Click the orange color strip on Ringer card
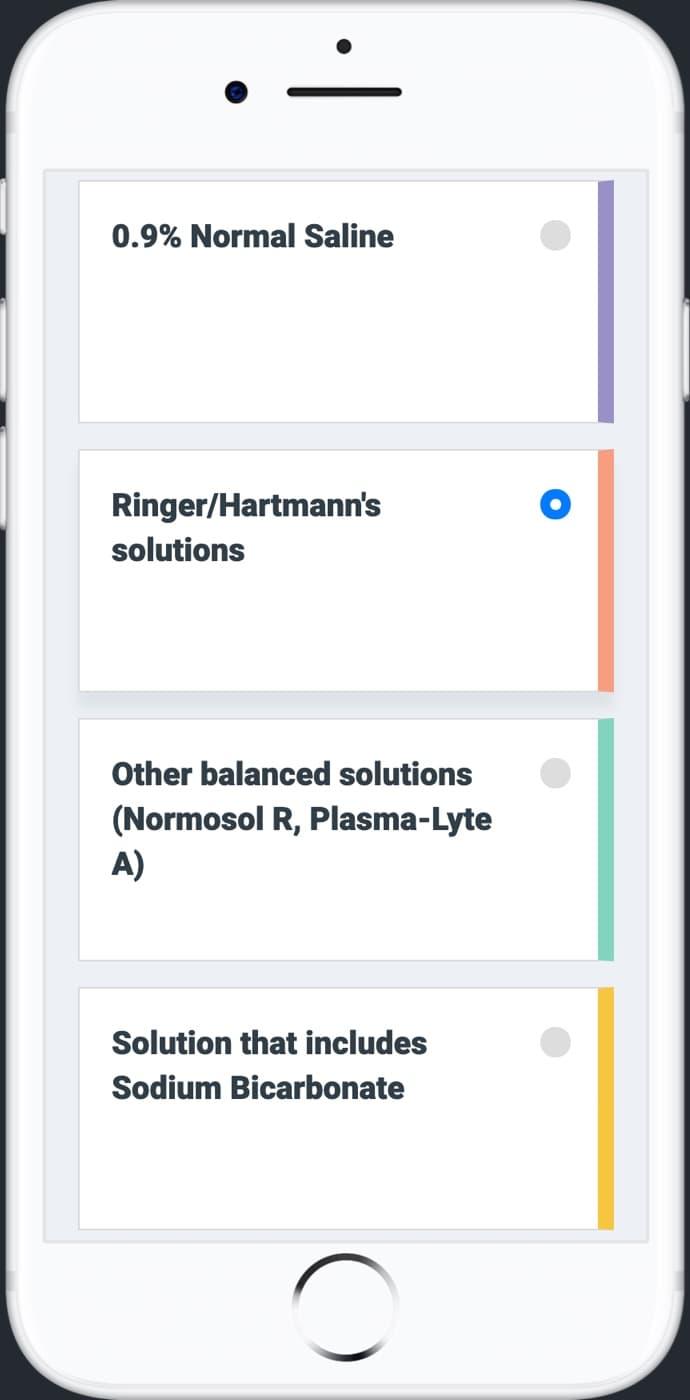Viewport: 690px width, 1400px height. click(606, 571)
